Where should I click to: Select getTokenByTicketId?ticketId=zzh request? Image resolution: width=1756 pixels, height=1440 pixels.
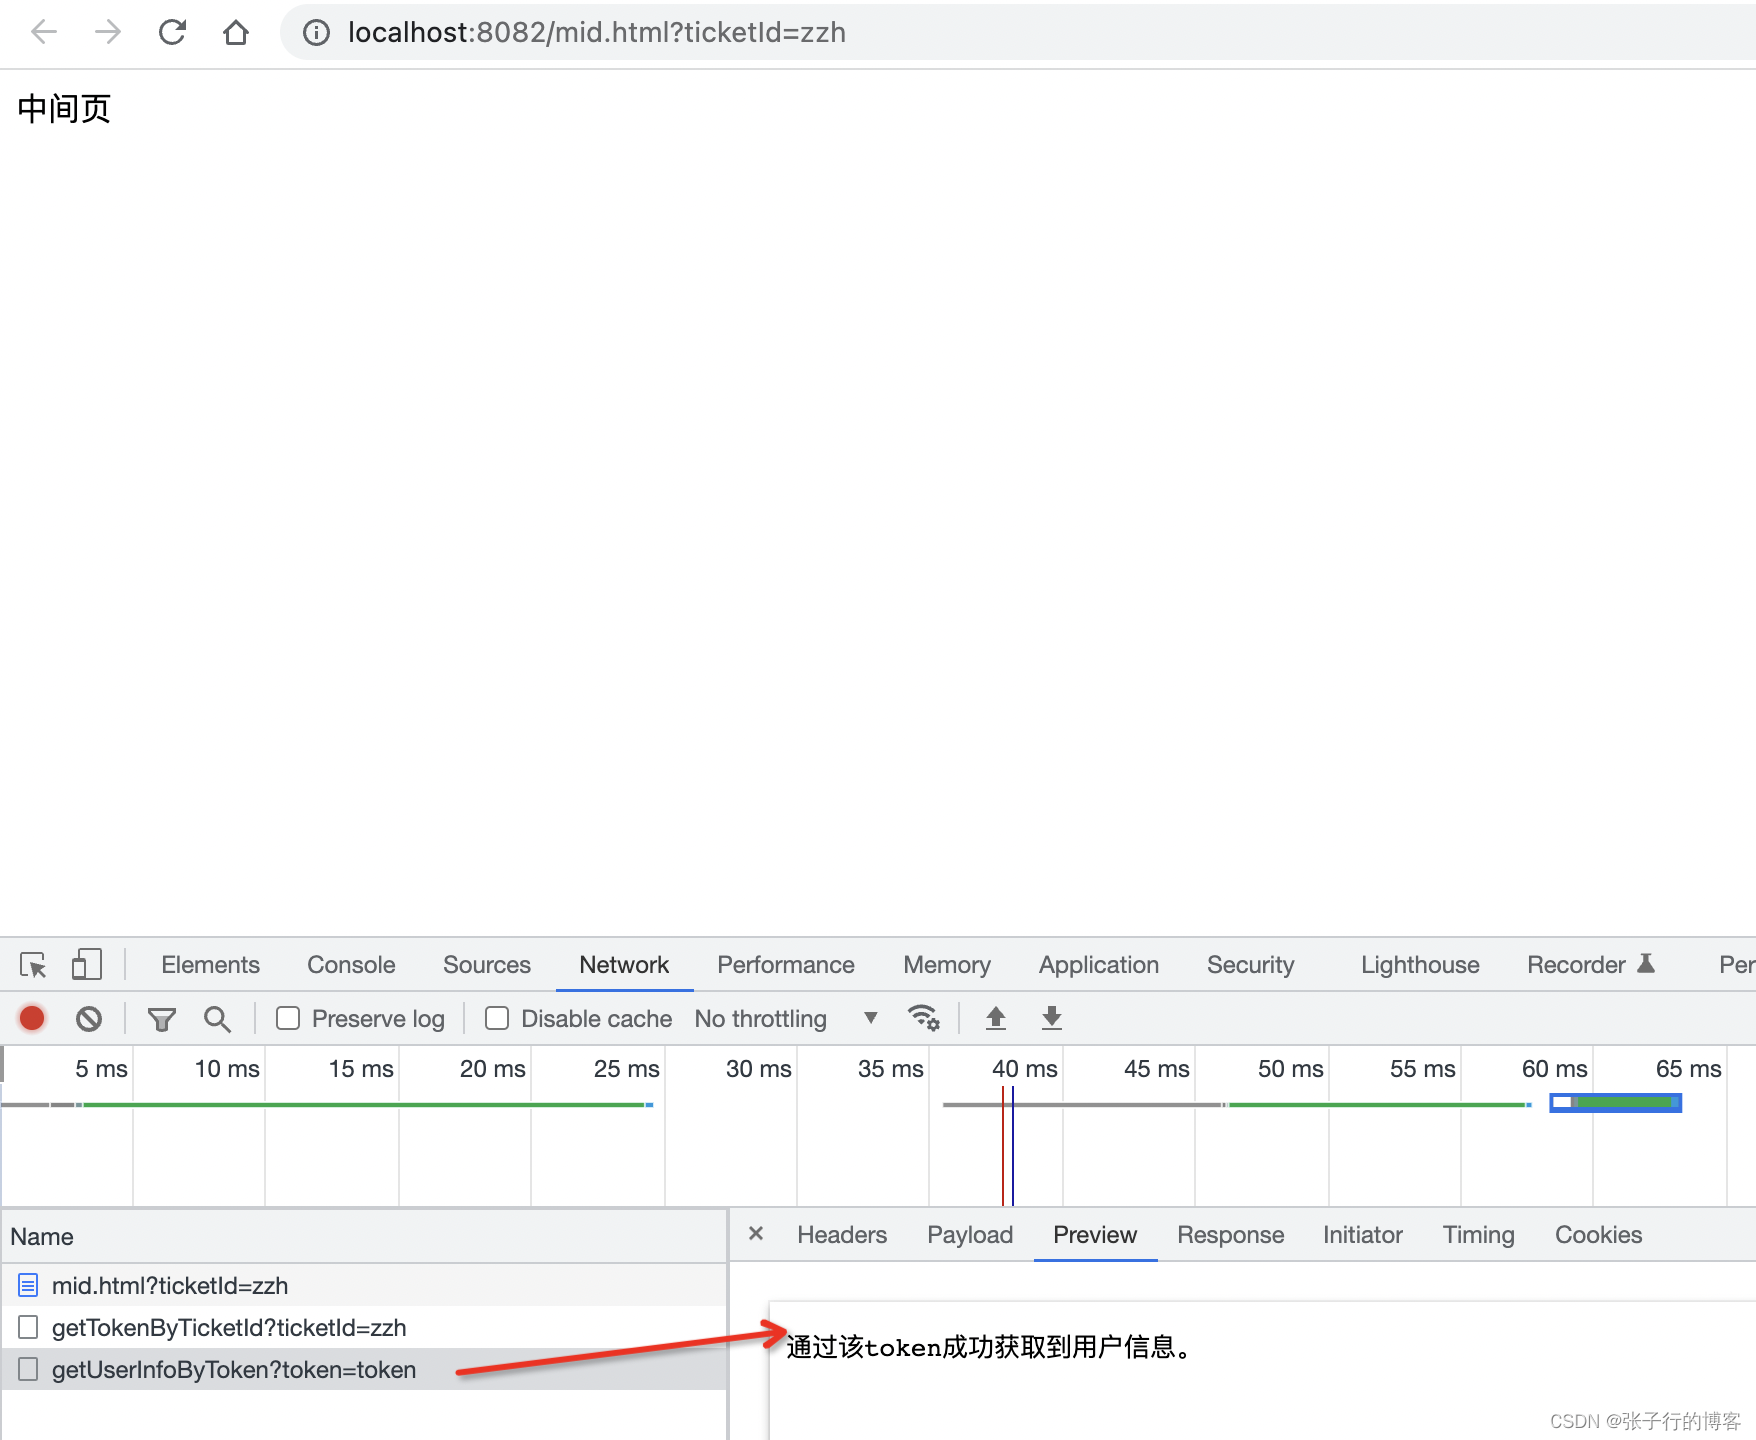364,1327
